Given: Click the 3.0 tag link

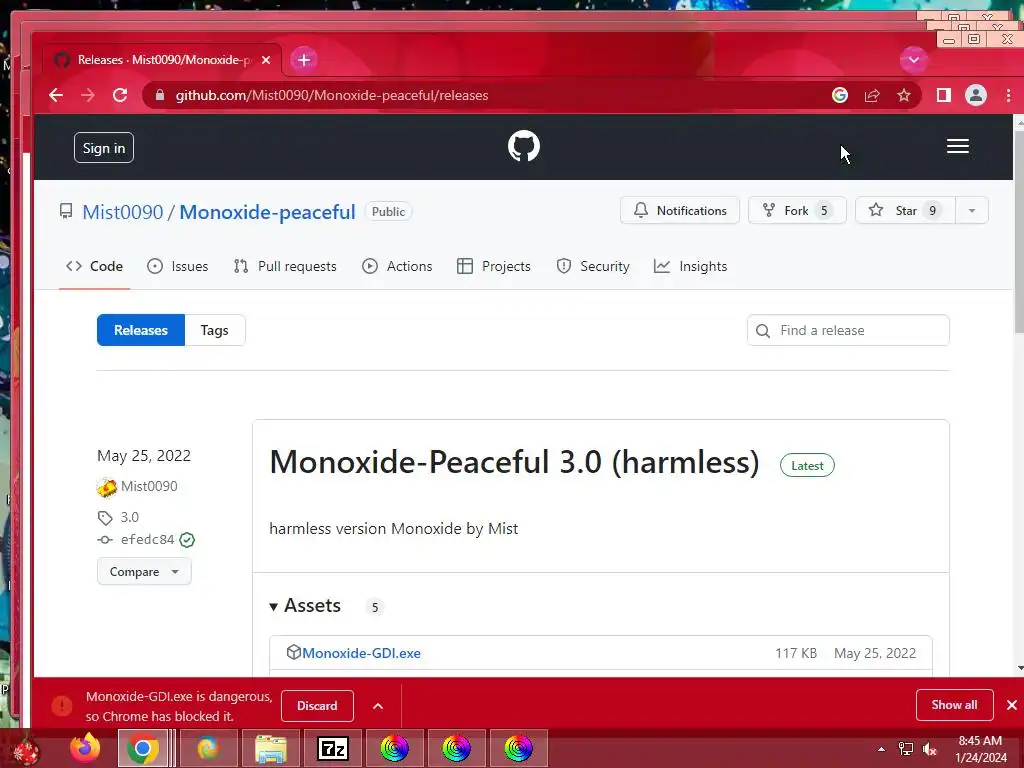Looking at the screenshot, I should 129,517.
